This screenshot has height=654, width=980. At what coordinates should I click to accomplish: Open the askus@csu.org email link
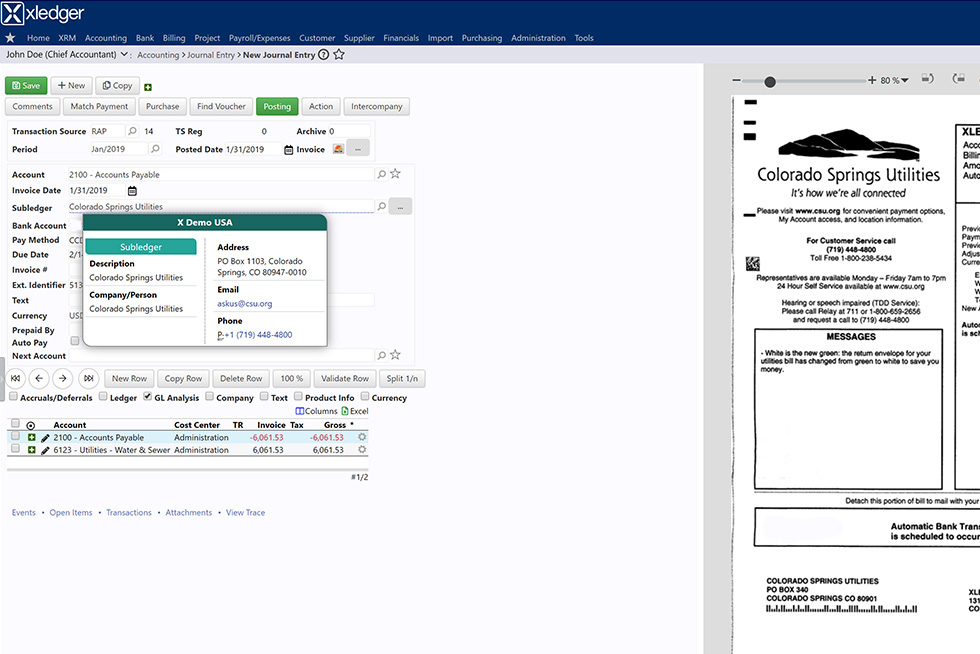(x=244, y=304)
